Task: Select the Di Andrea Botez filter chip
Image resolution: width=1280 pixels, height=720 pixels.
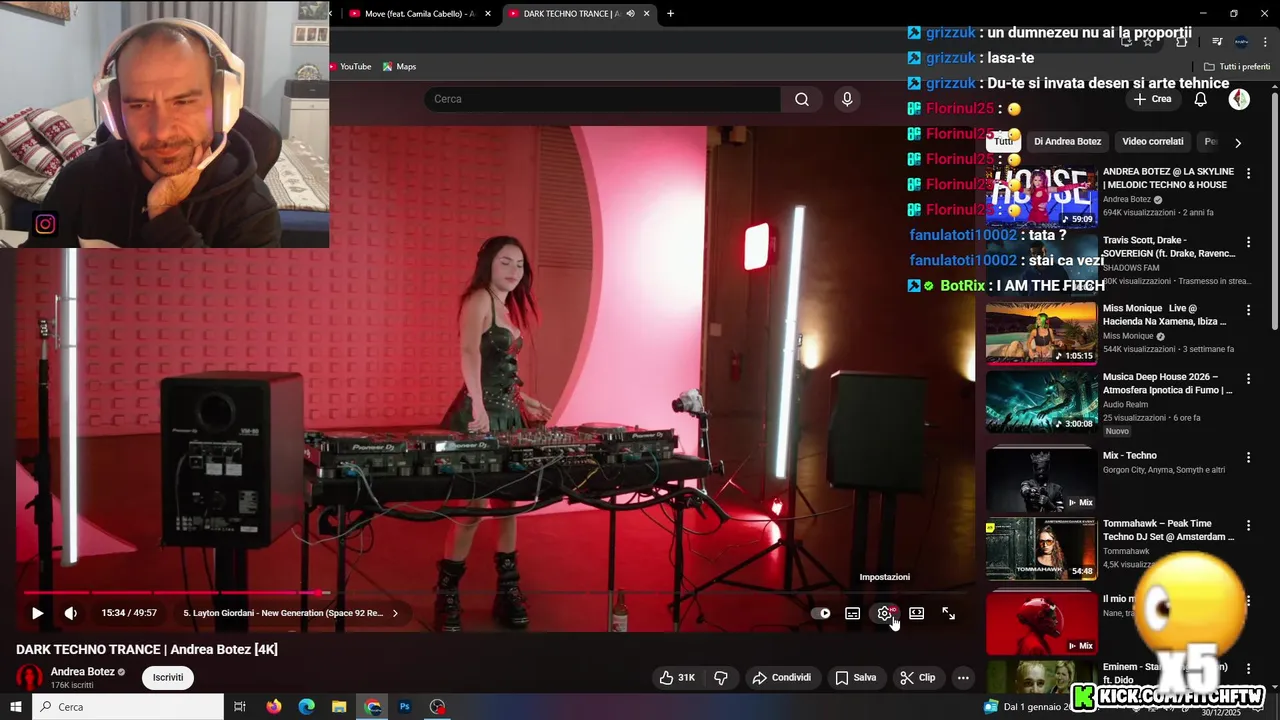Action: tap(1067, 142)
